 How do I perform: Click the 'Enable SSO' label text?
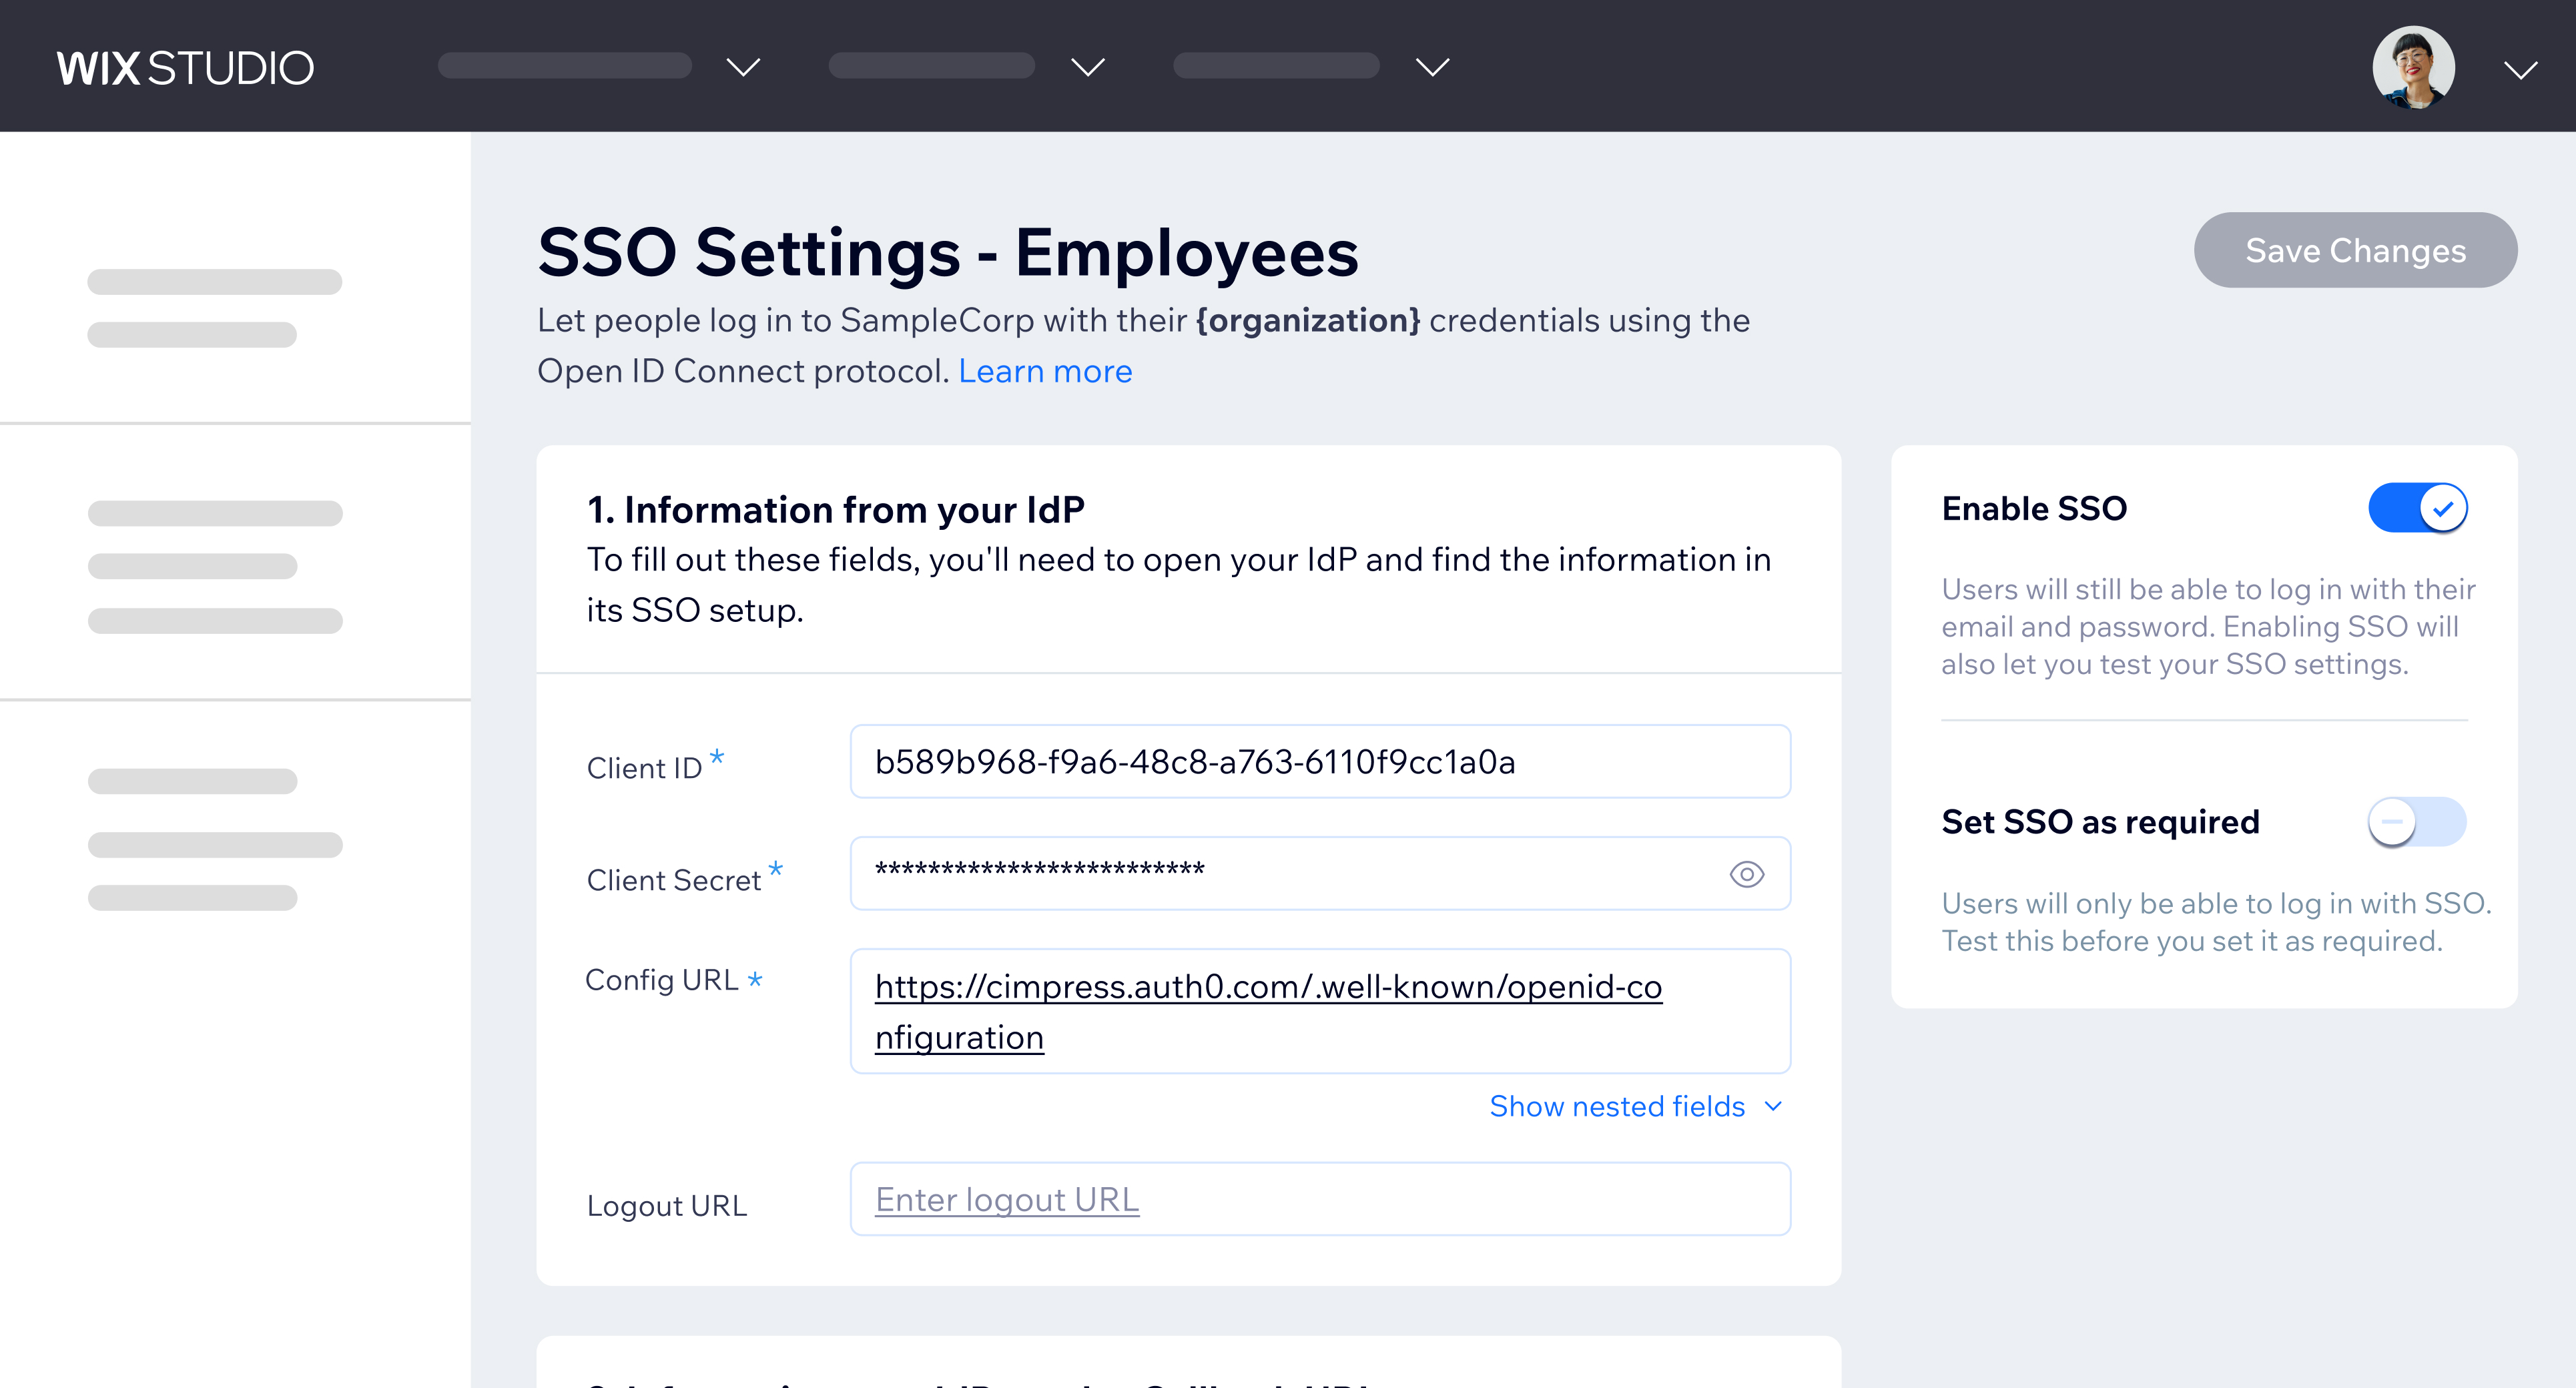point(2034,509)
